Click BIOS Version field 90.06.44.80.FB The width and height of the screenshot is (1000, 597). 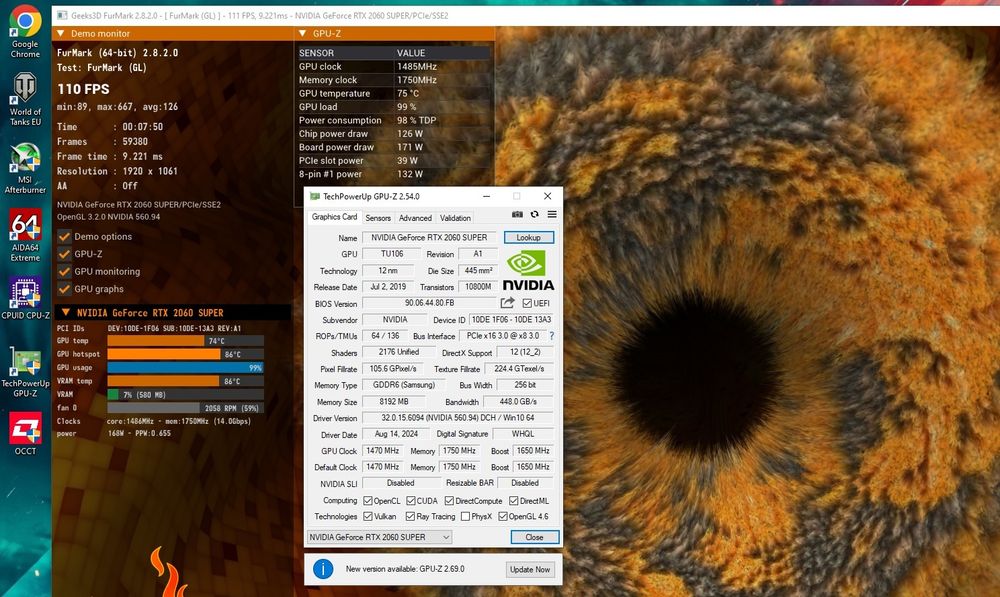(429, 303)
